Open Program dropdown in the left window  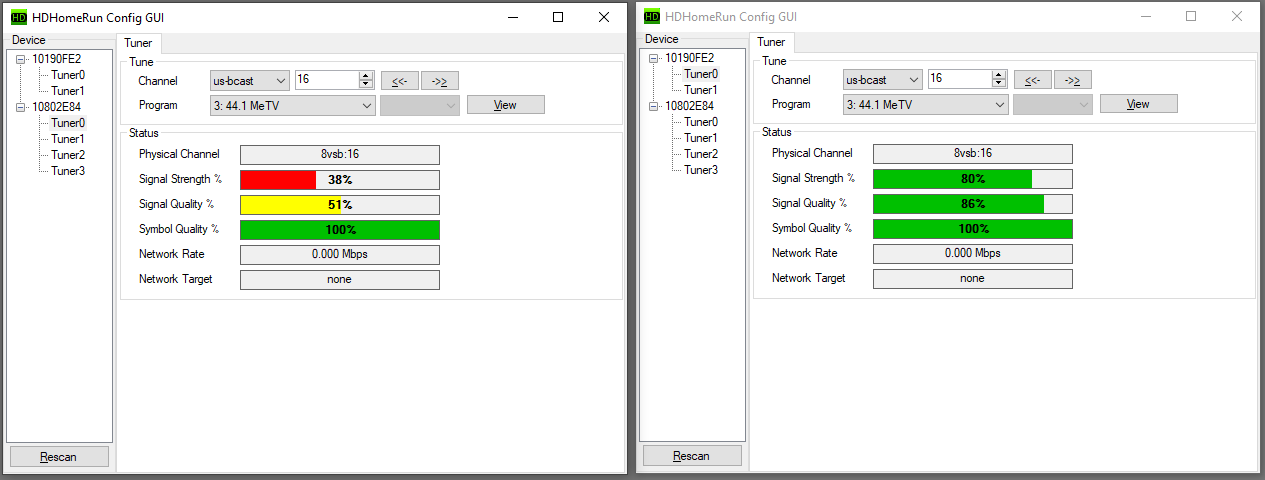(x=293, y=105)
